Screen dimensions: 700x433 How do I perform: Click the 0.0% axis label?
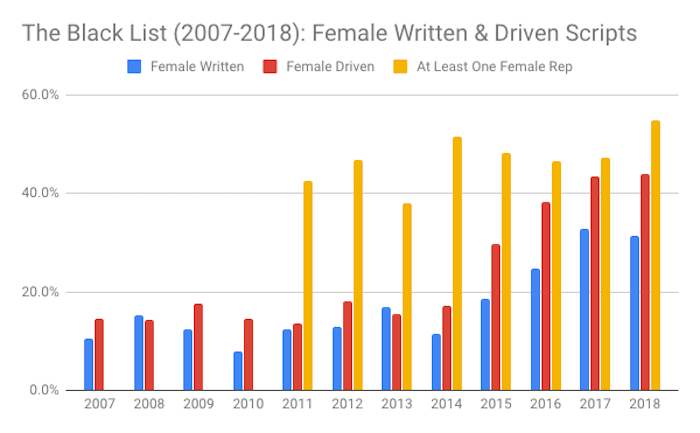(44, 390)
